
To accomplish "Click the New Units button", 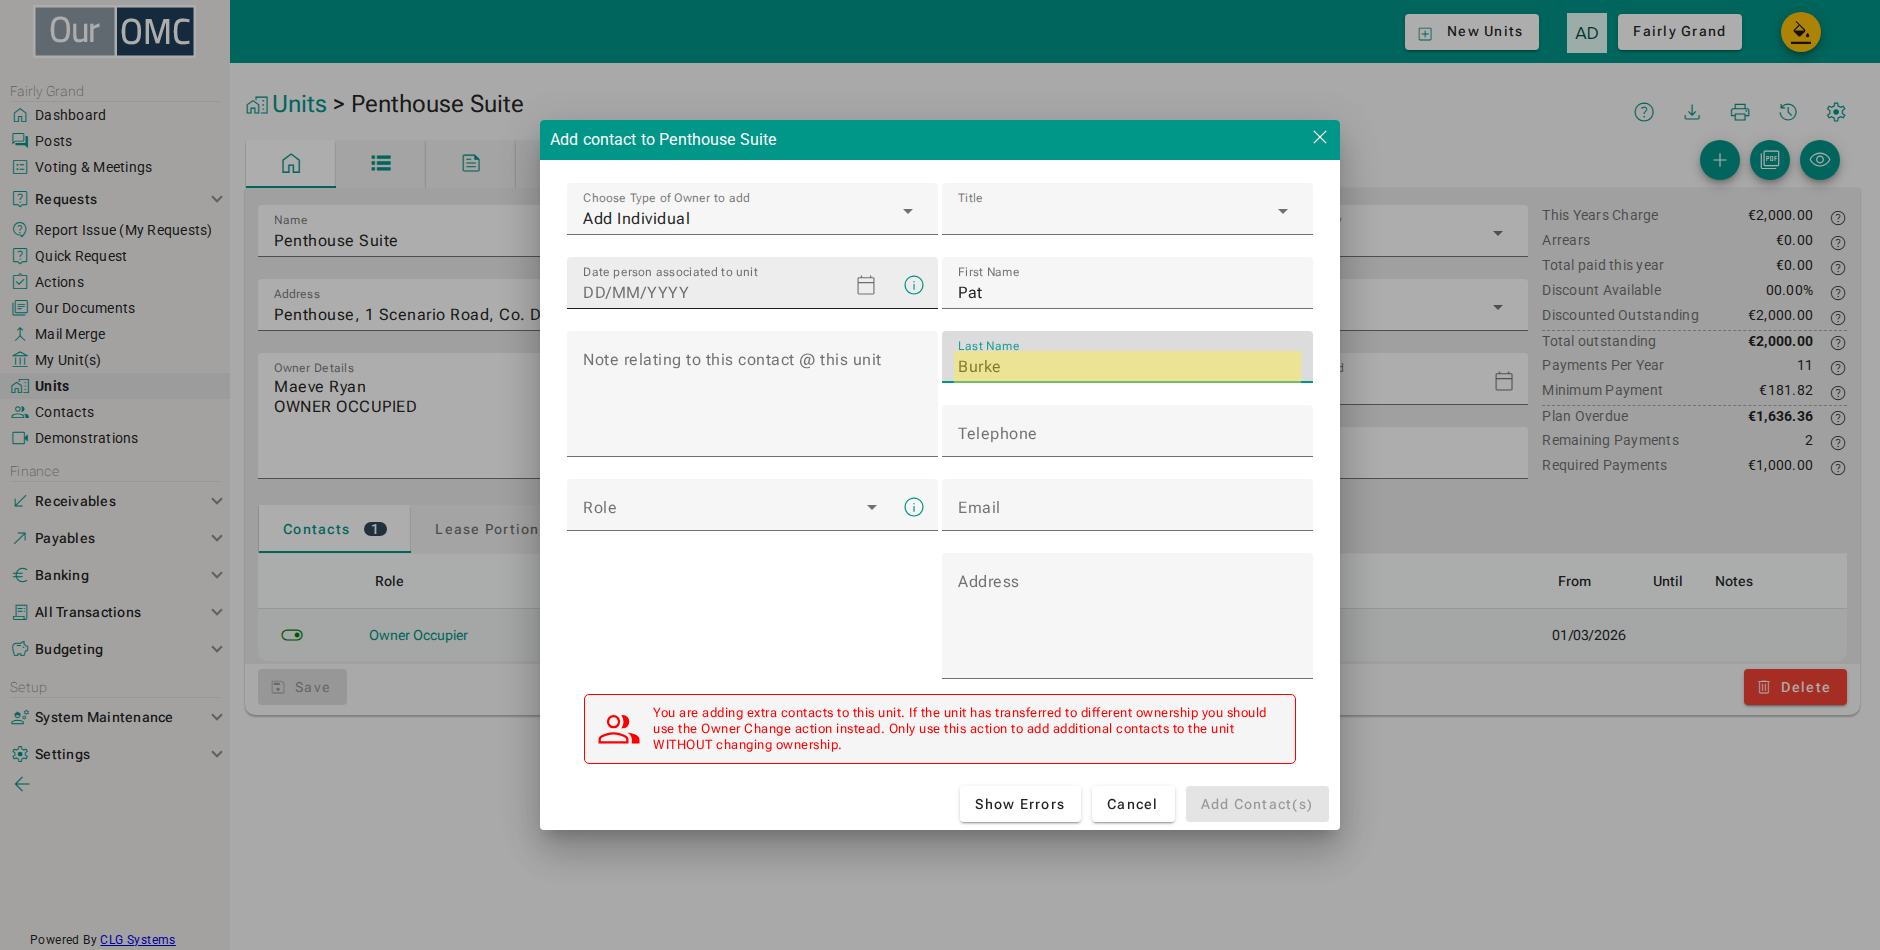I will click(1472, 32).
